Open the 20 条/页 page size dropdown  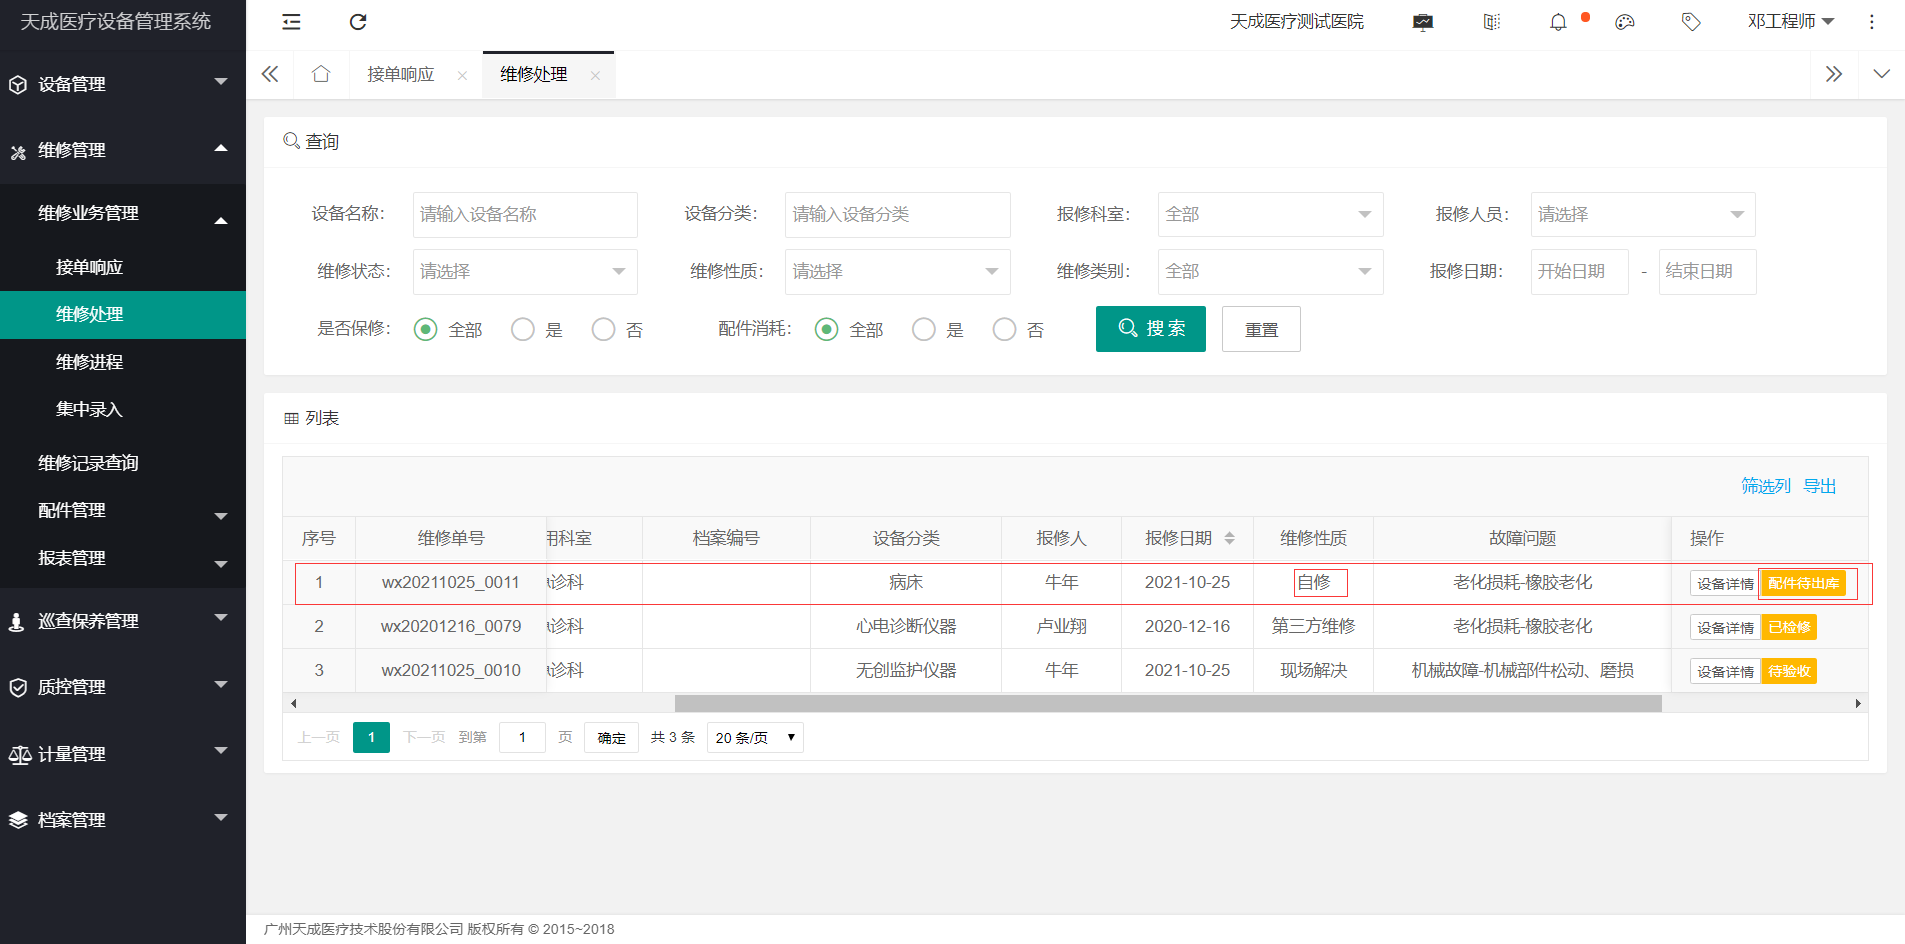(x=755, y=738)
